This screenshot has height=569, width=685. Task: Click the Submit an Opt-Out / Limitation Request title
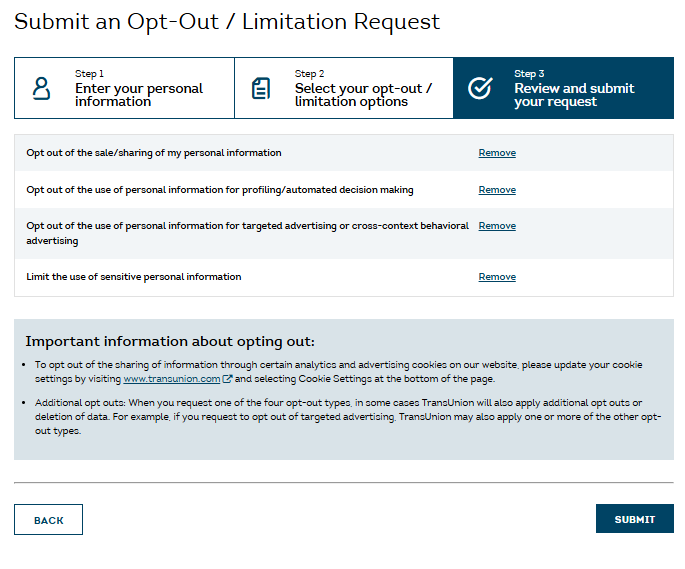pos(227,22)
